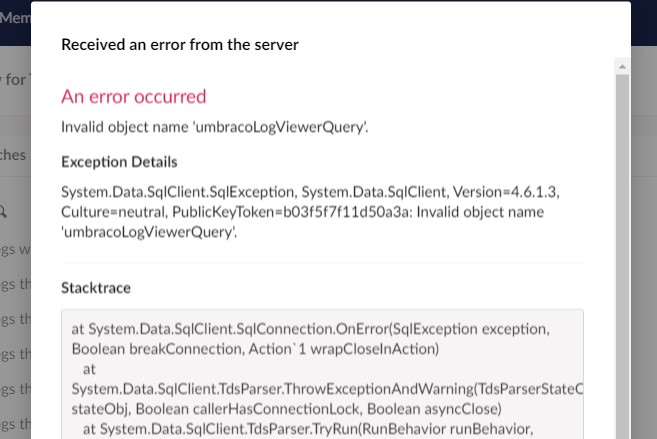Click the dark header bar right of the dialog
Viewport: 657px width, 439px height.
(644, 20)
